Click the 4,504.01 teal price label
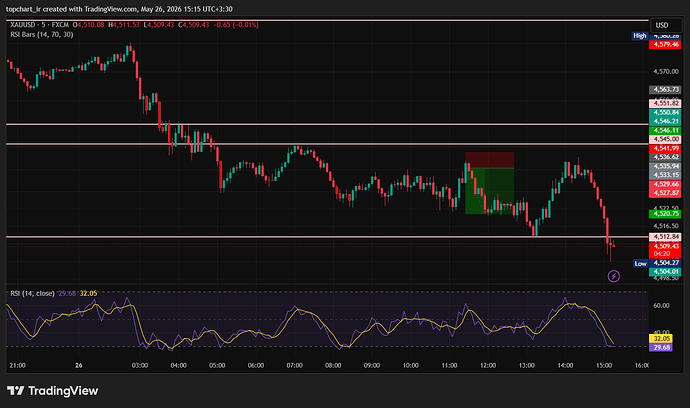Viewport: 690px width, 408px height. (665, 272)
